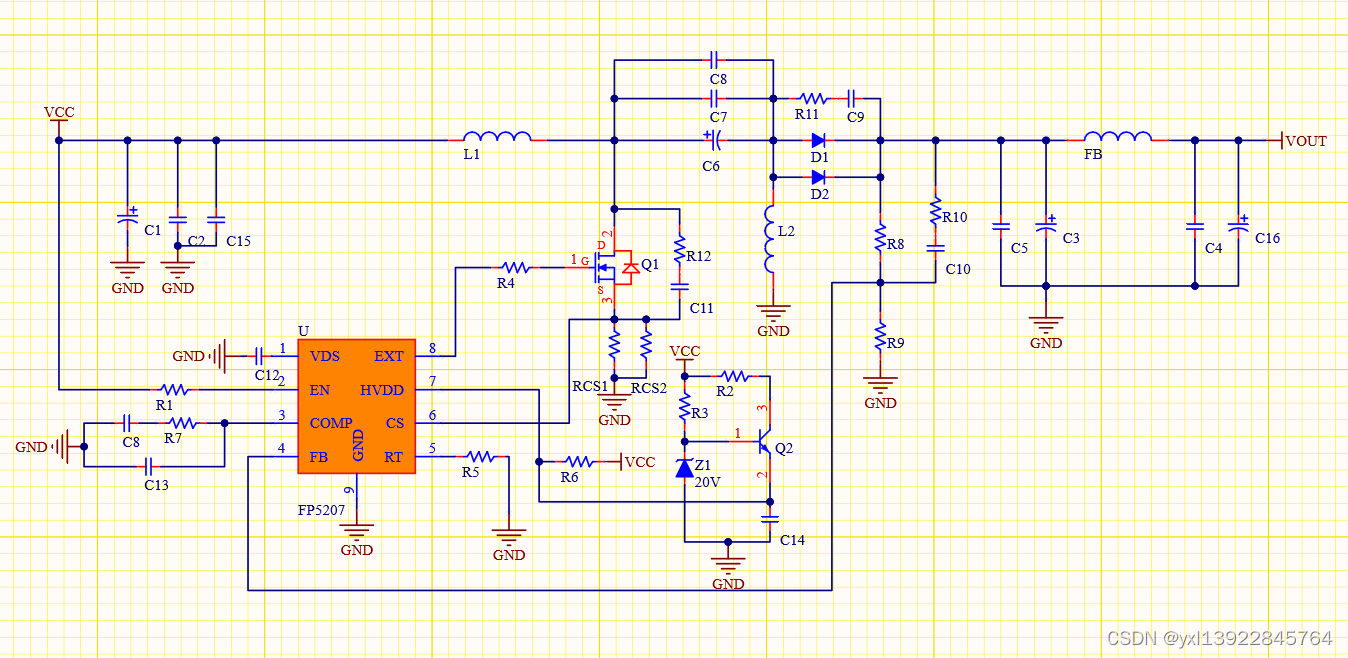Viewport: 1348px width, 658px height.
Task: Click the VCC port beside R6
Action: tap(639, 462)
